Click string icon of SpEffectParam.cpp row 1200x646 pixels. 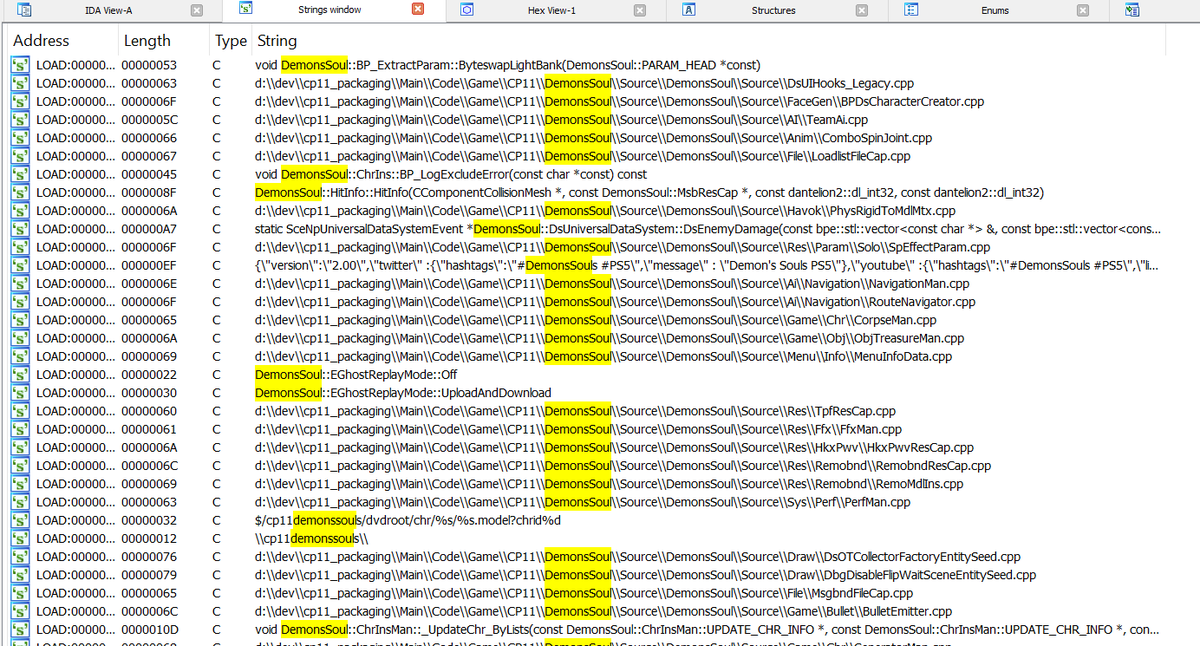[x=20, y=247]
